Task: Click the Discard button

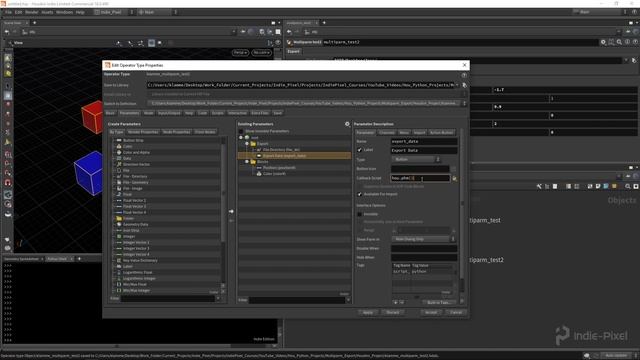Action: [393, 313]
